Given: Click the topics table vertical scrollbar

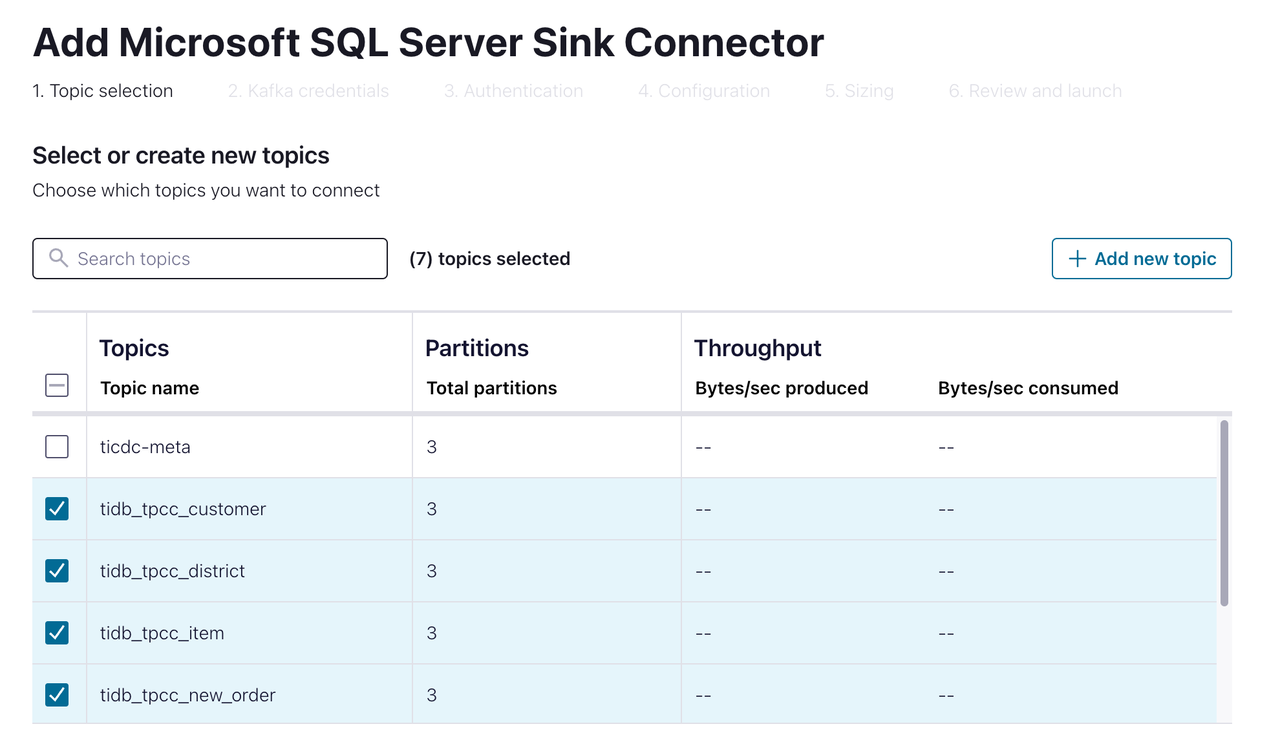Looking at the screenshot, I should pyautogui.click(x=1224, y=512).
